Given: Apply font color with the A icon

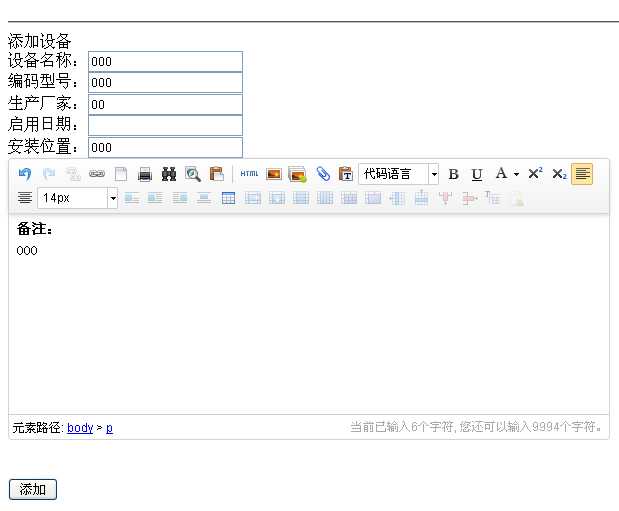Looking at the screenshot, I should pos(501,174).
